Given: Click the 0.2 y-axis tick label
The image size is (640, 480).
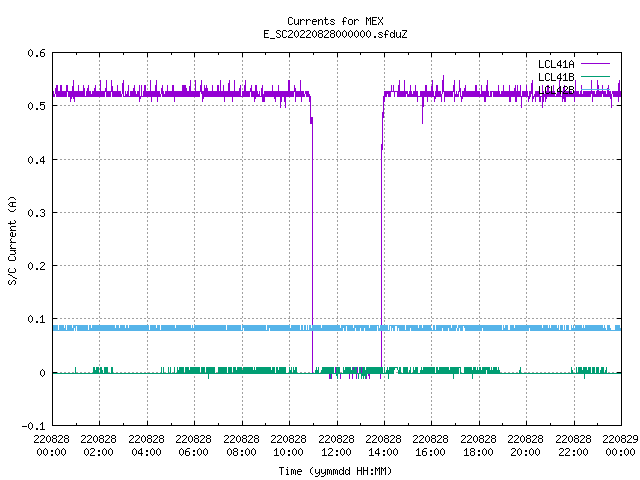Looking at the screenshot, I should 36,266.
